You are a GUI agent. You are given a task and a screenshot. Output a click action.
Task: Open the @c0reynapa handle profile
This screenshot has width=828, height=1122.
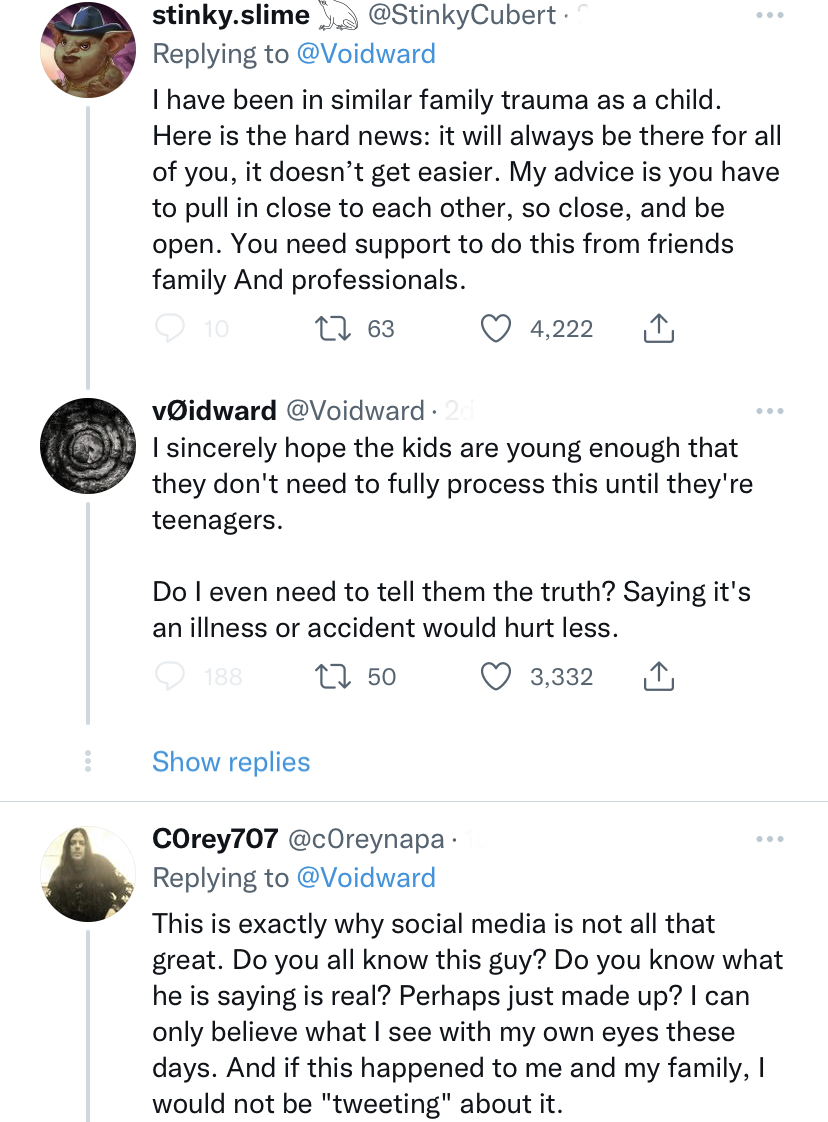click(x=366, y=840)
